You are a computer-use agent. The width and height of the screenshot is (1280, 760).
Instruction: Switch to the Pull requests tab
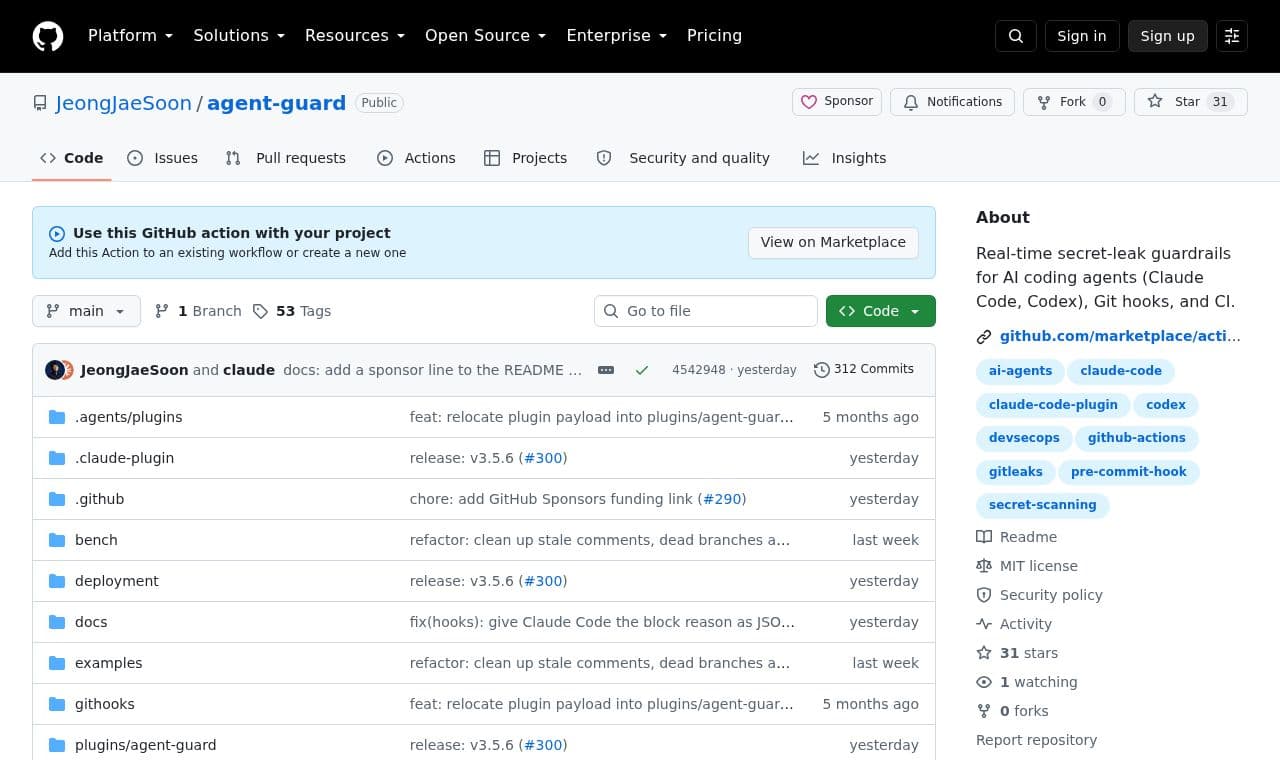[286, 158]
